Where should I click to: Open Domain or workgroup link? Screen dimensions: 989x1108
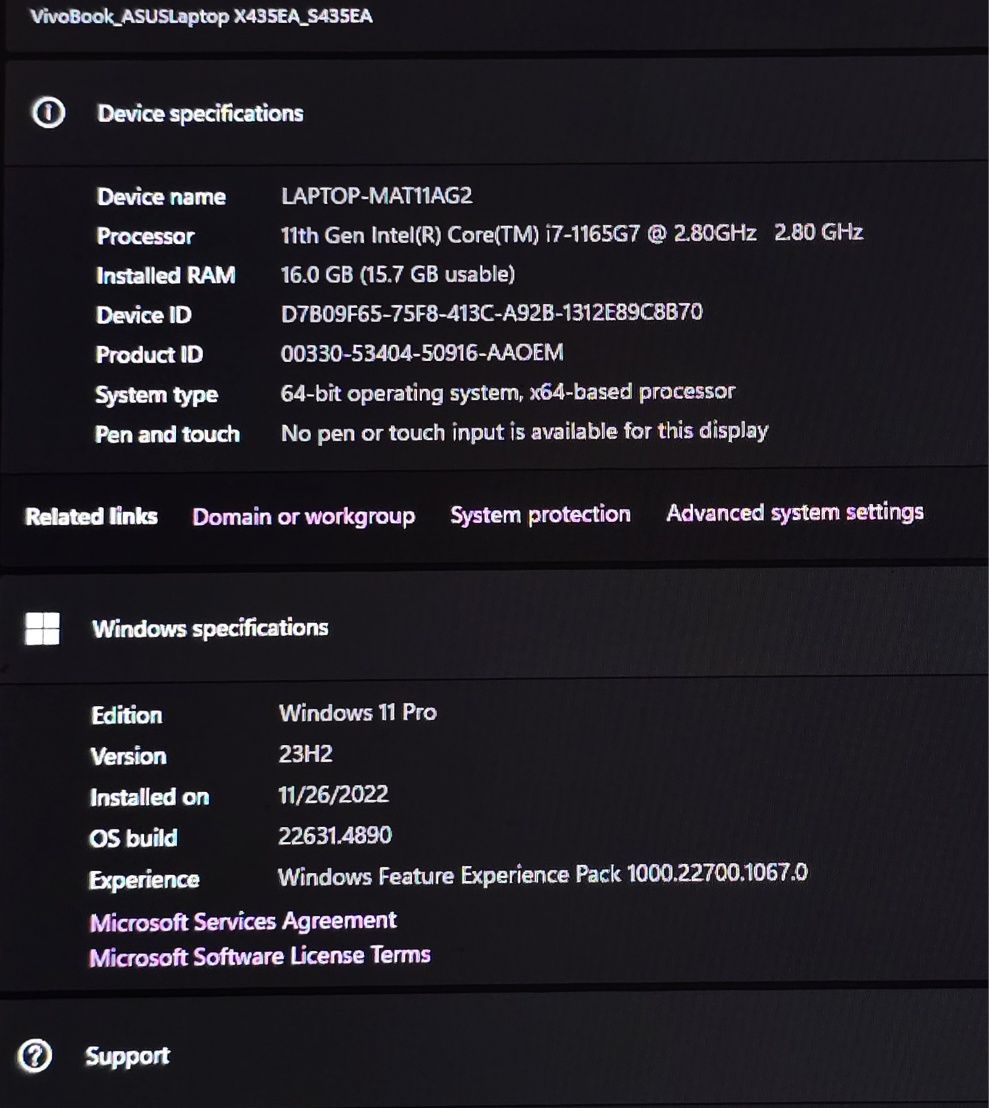tap(304, 517)
